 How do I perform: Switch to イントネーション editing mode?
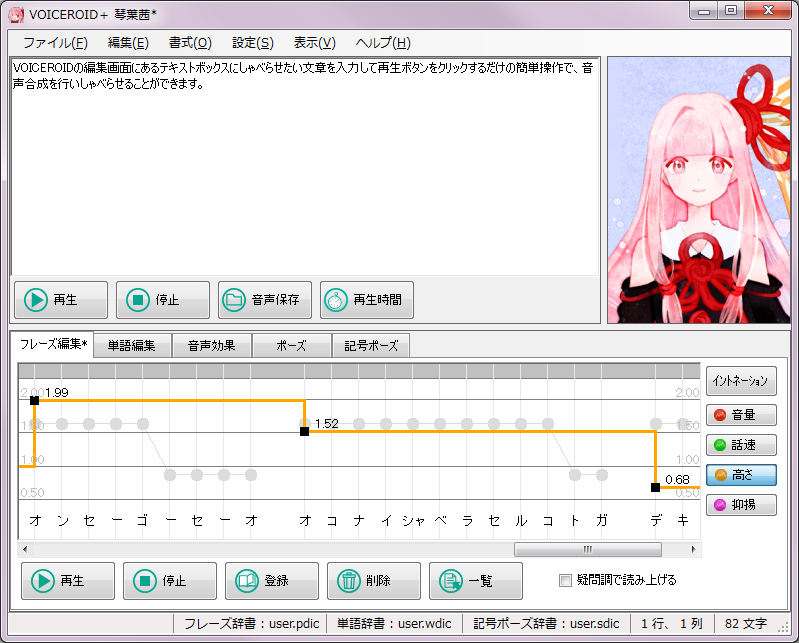click(x=741, y=381)
